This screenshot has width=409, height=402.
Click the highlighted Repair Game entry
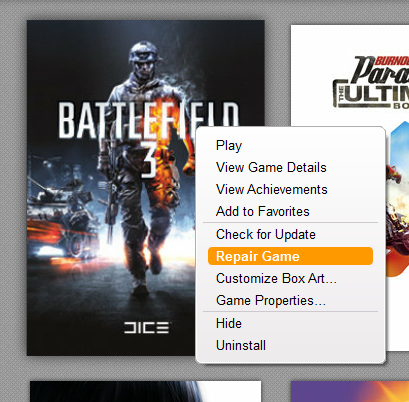[x=290, y=256]
